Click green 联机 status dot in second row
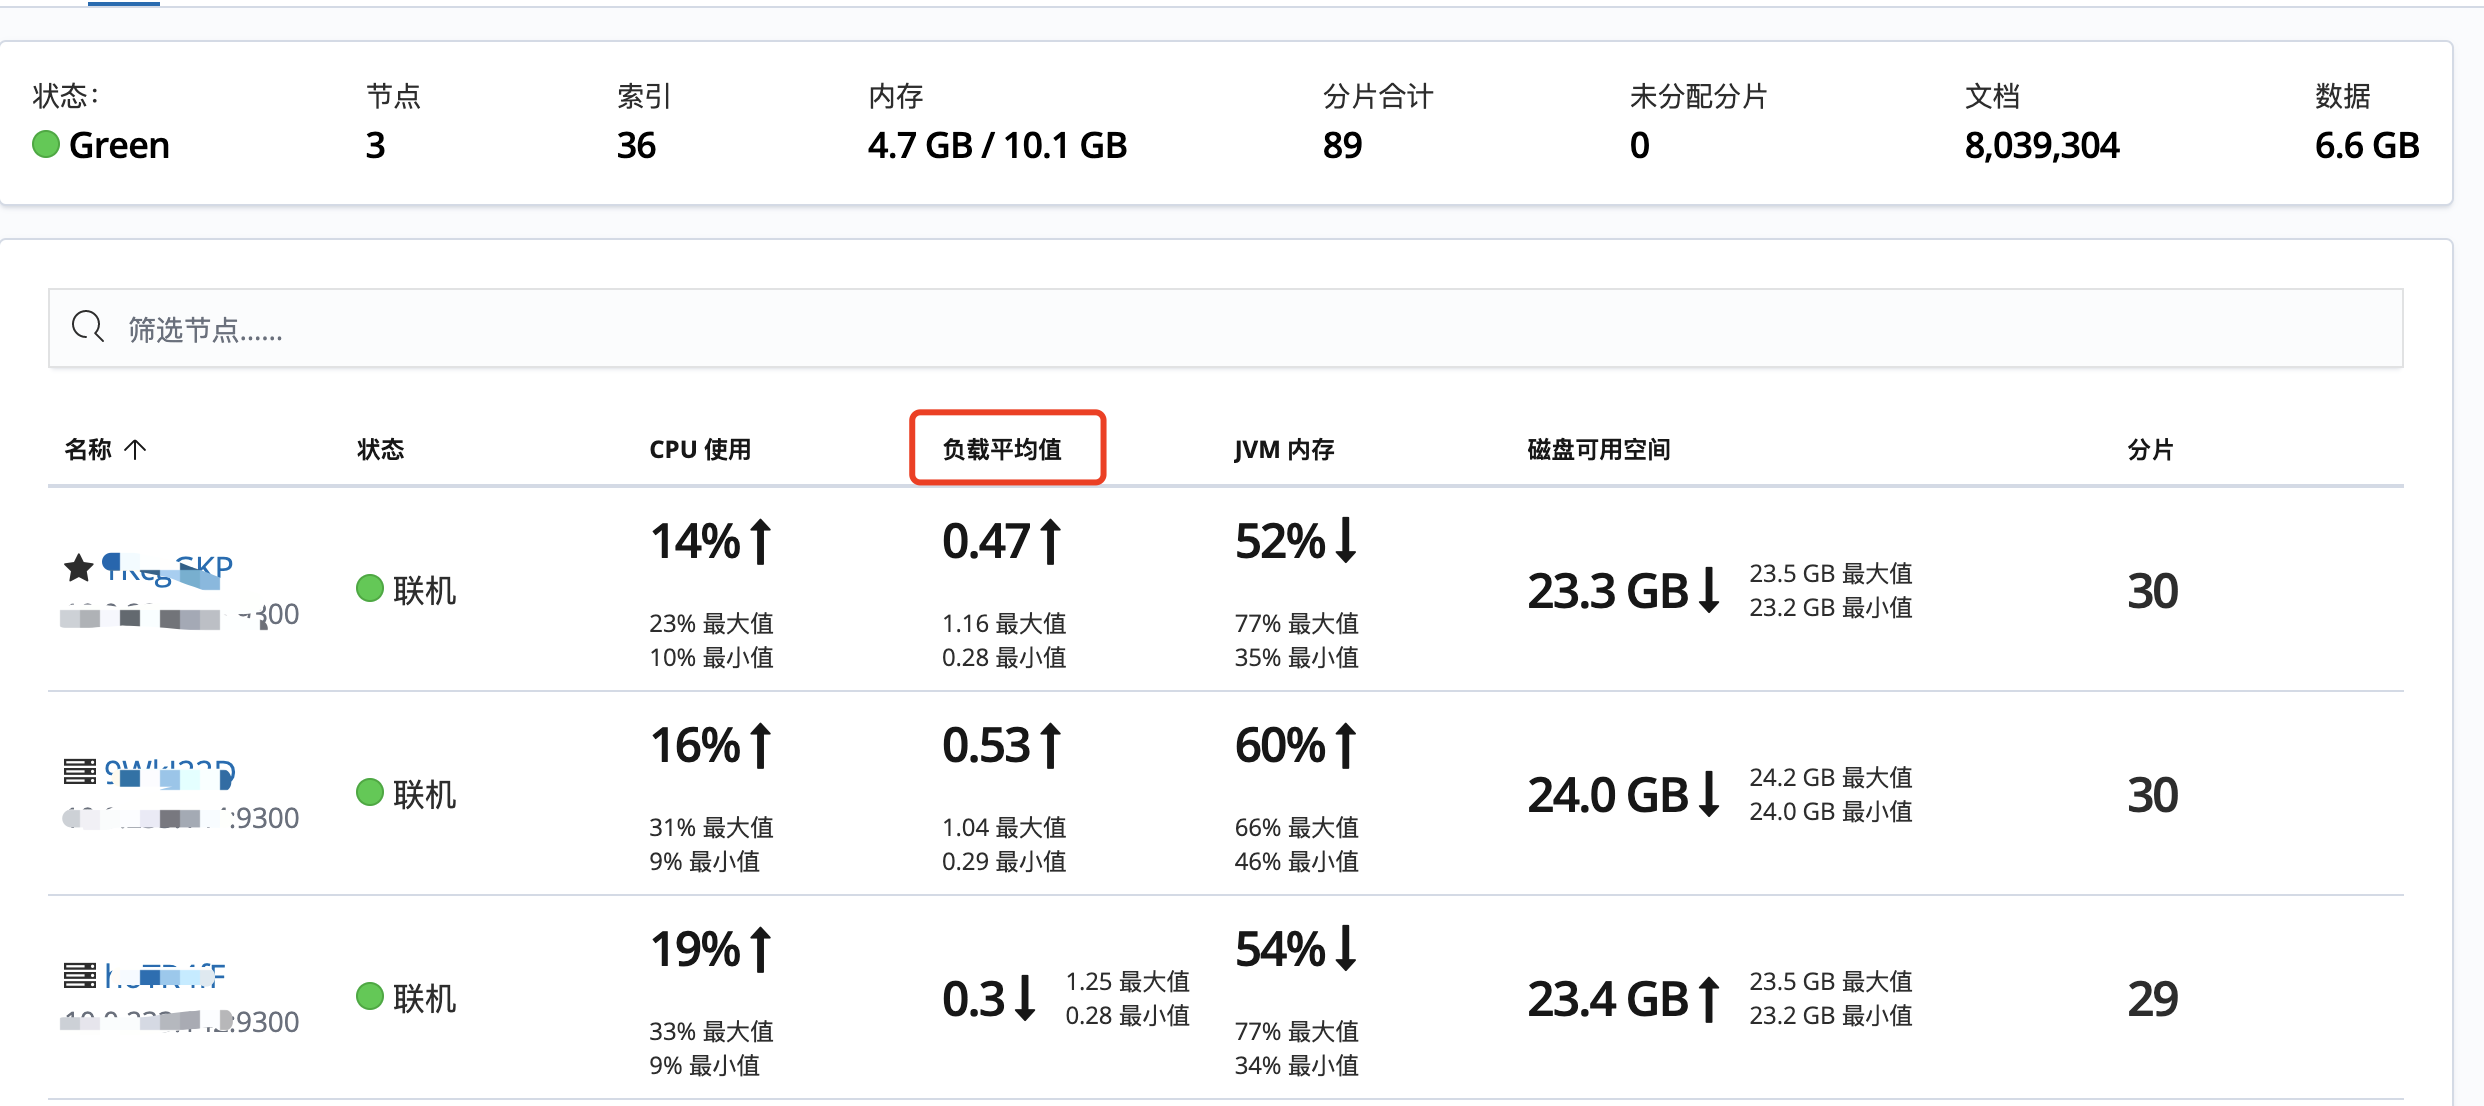The height and width of the screenshot is (1106, 2484). click(370, 793)
